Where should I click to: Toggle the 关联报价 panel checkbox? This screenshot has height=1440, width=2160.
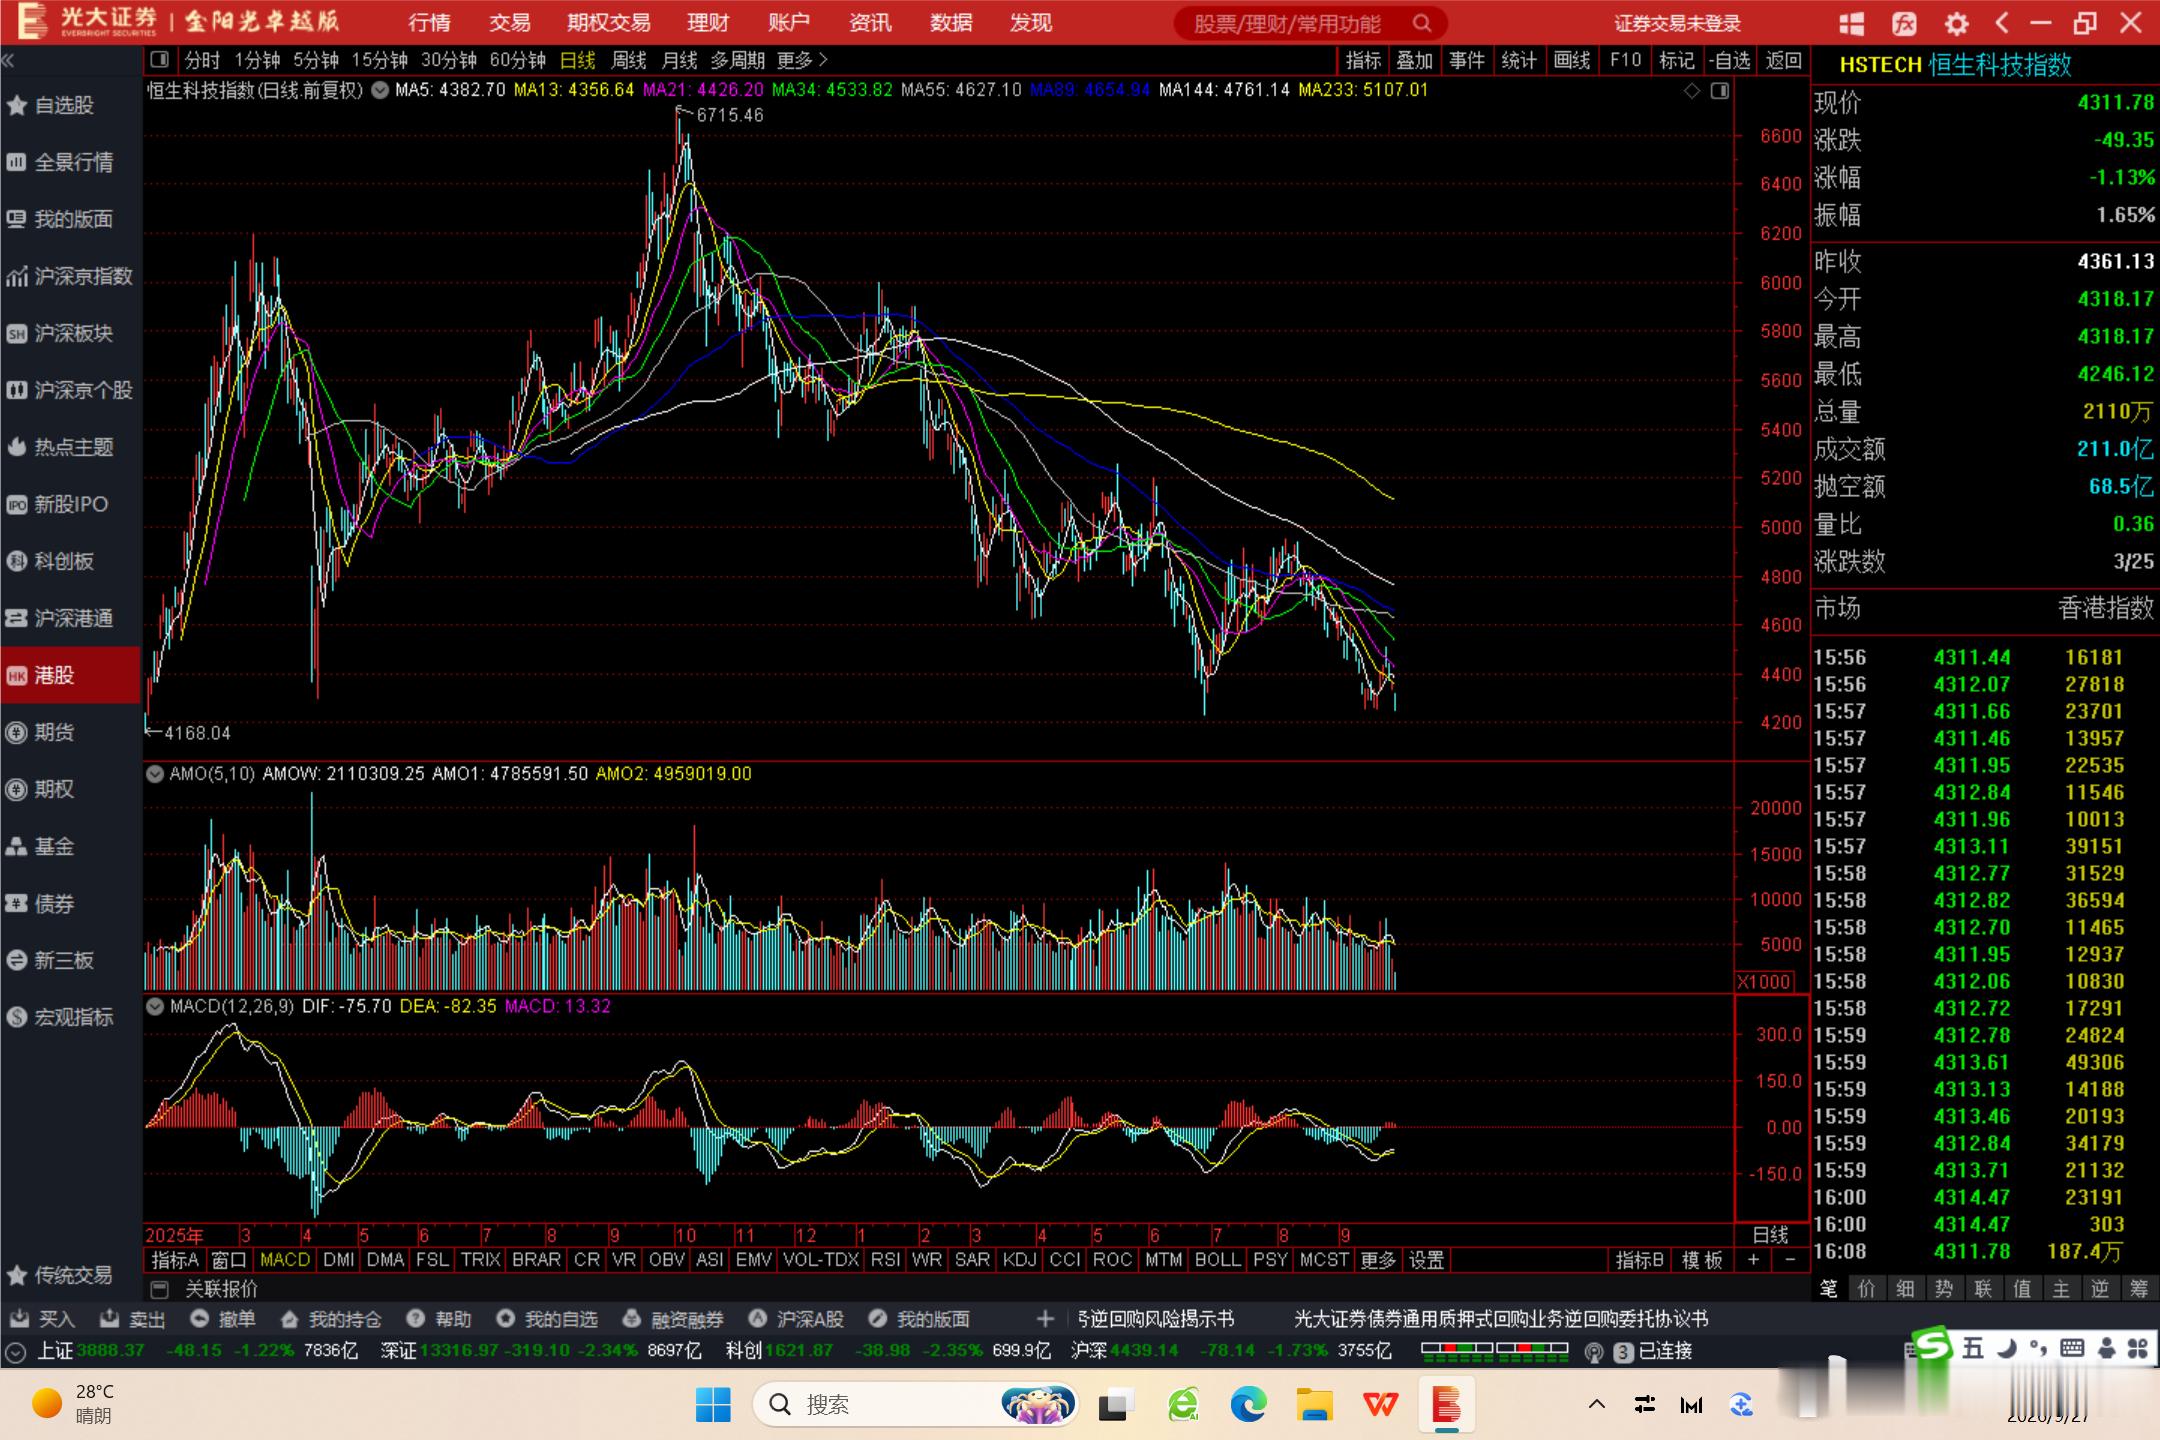click(159, 1288)
